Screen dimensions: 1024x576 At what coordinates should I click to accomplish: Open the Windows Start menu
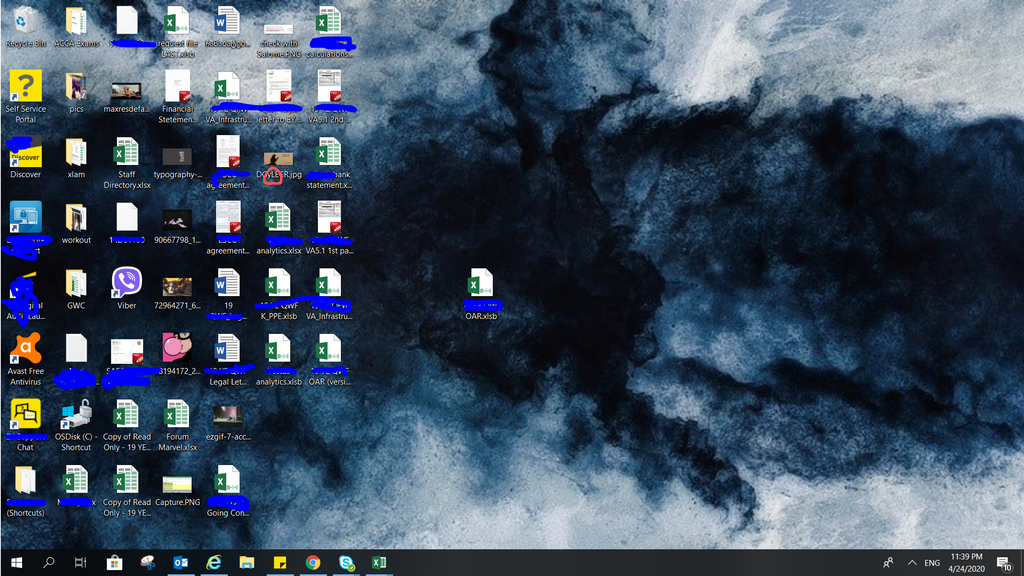[16, 562]
